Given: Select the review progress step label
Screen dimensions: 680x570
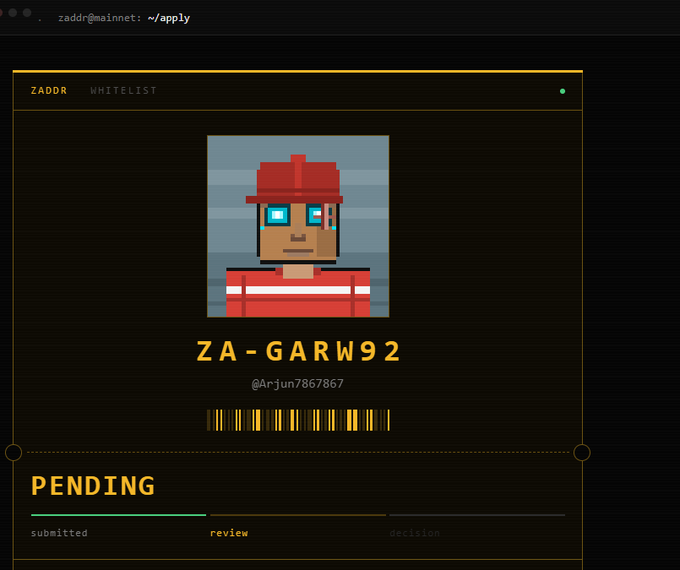Looking at the screenshot, I should pyautogui.click(x=229, y=533).
